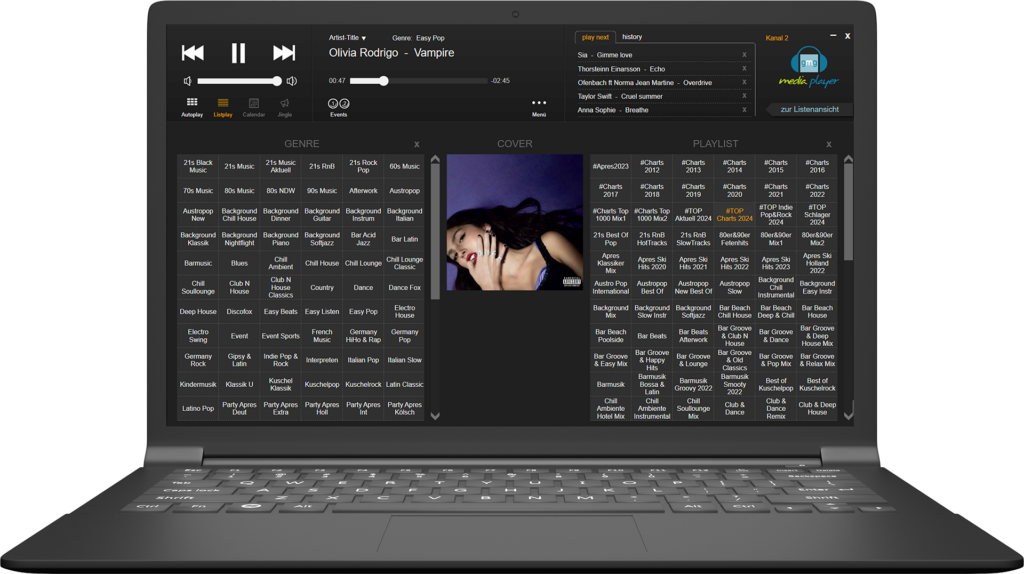Adjust the volume slider

(240, 81)
